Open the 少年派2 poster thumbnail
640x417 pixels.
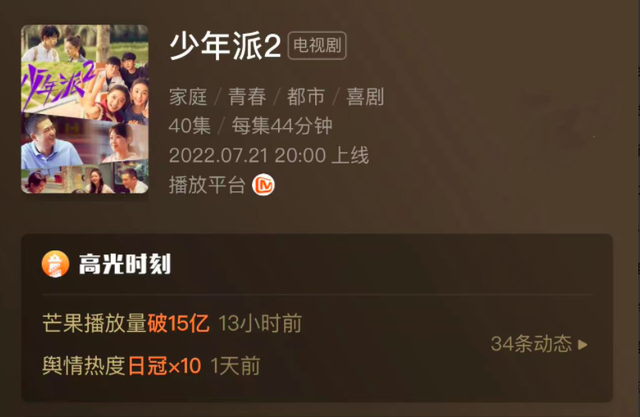[x=84, y=109]
